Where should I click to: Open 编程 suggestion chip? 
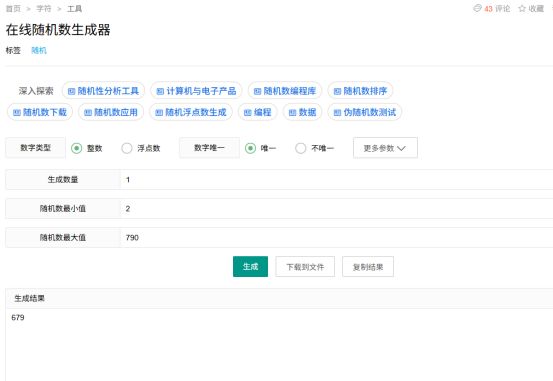point(258,112)
